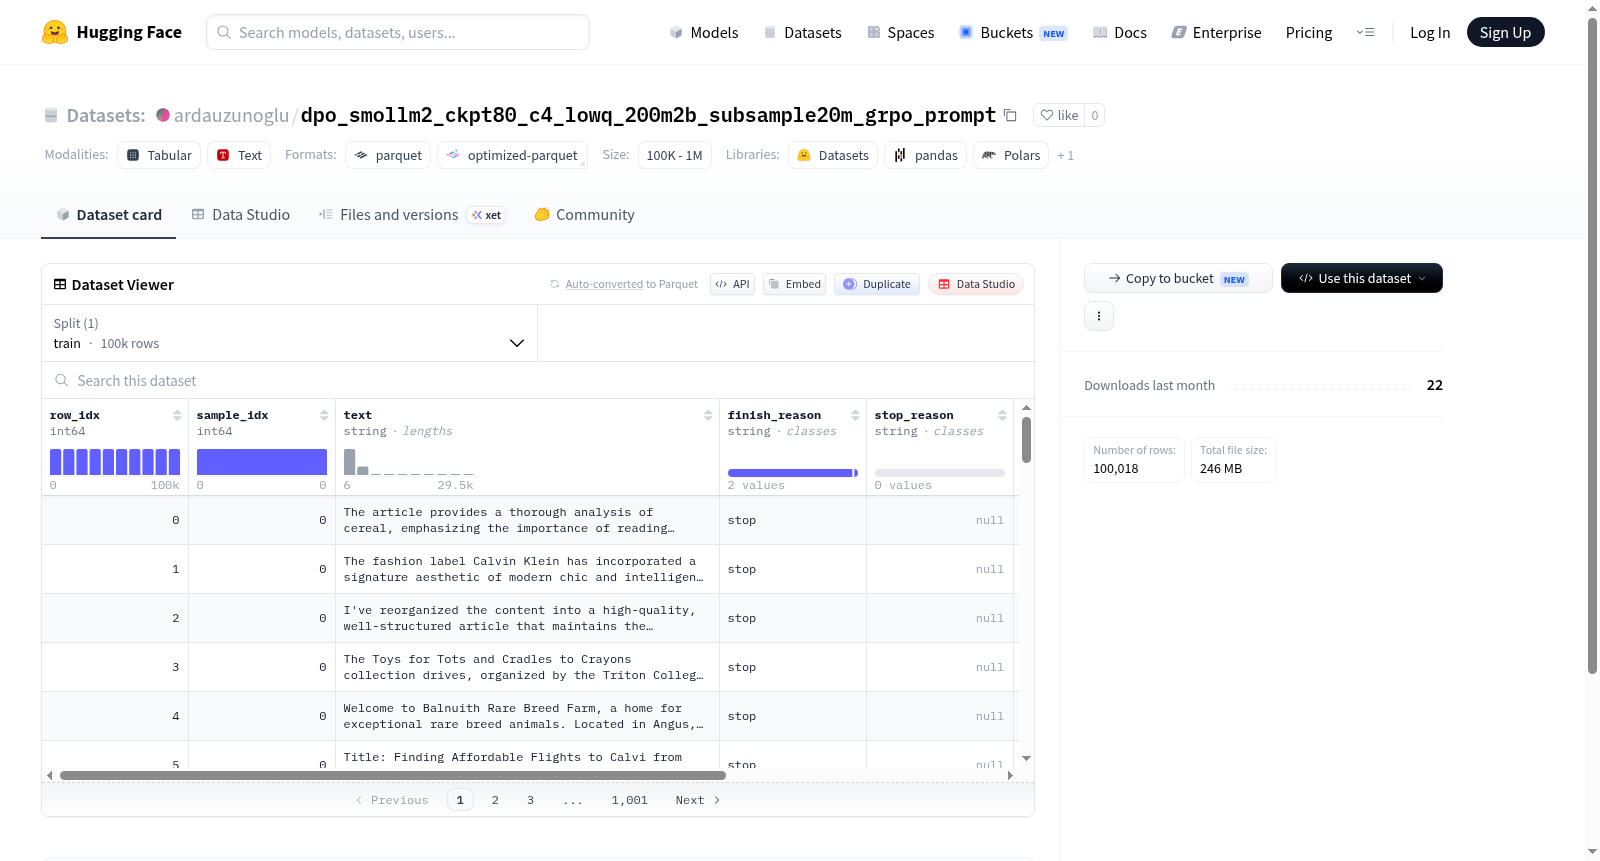This screenshot has height=861, width=1600.
Task: Click the text lengths histogram
Action: 409,462
